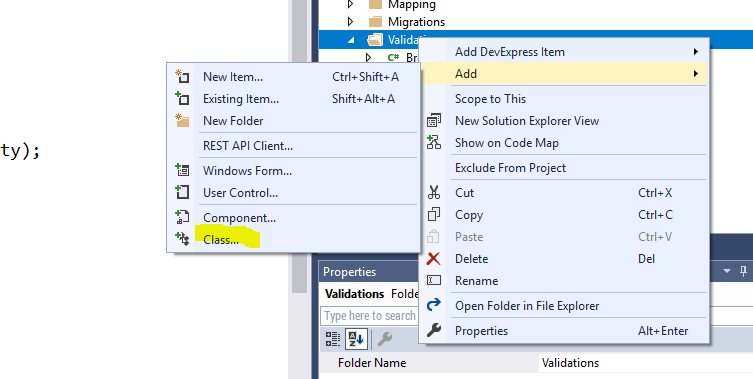Click the Existing Item icon

tap(182, 98)
